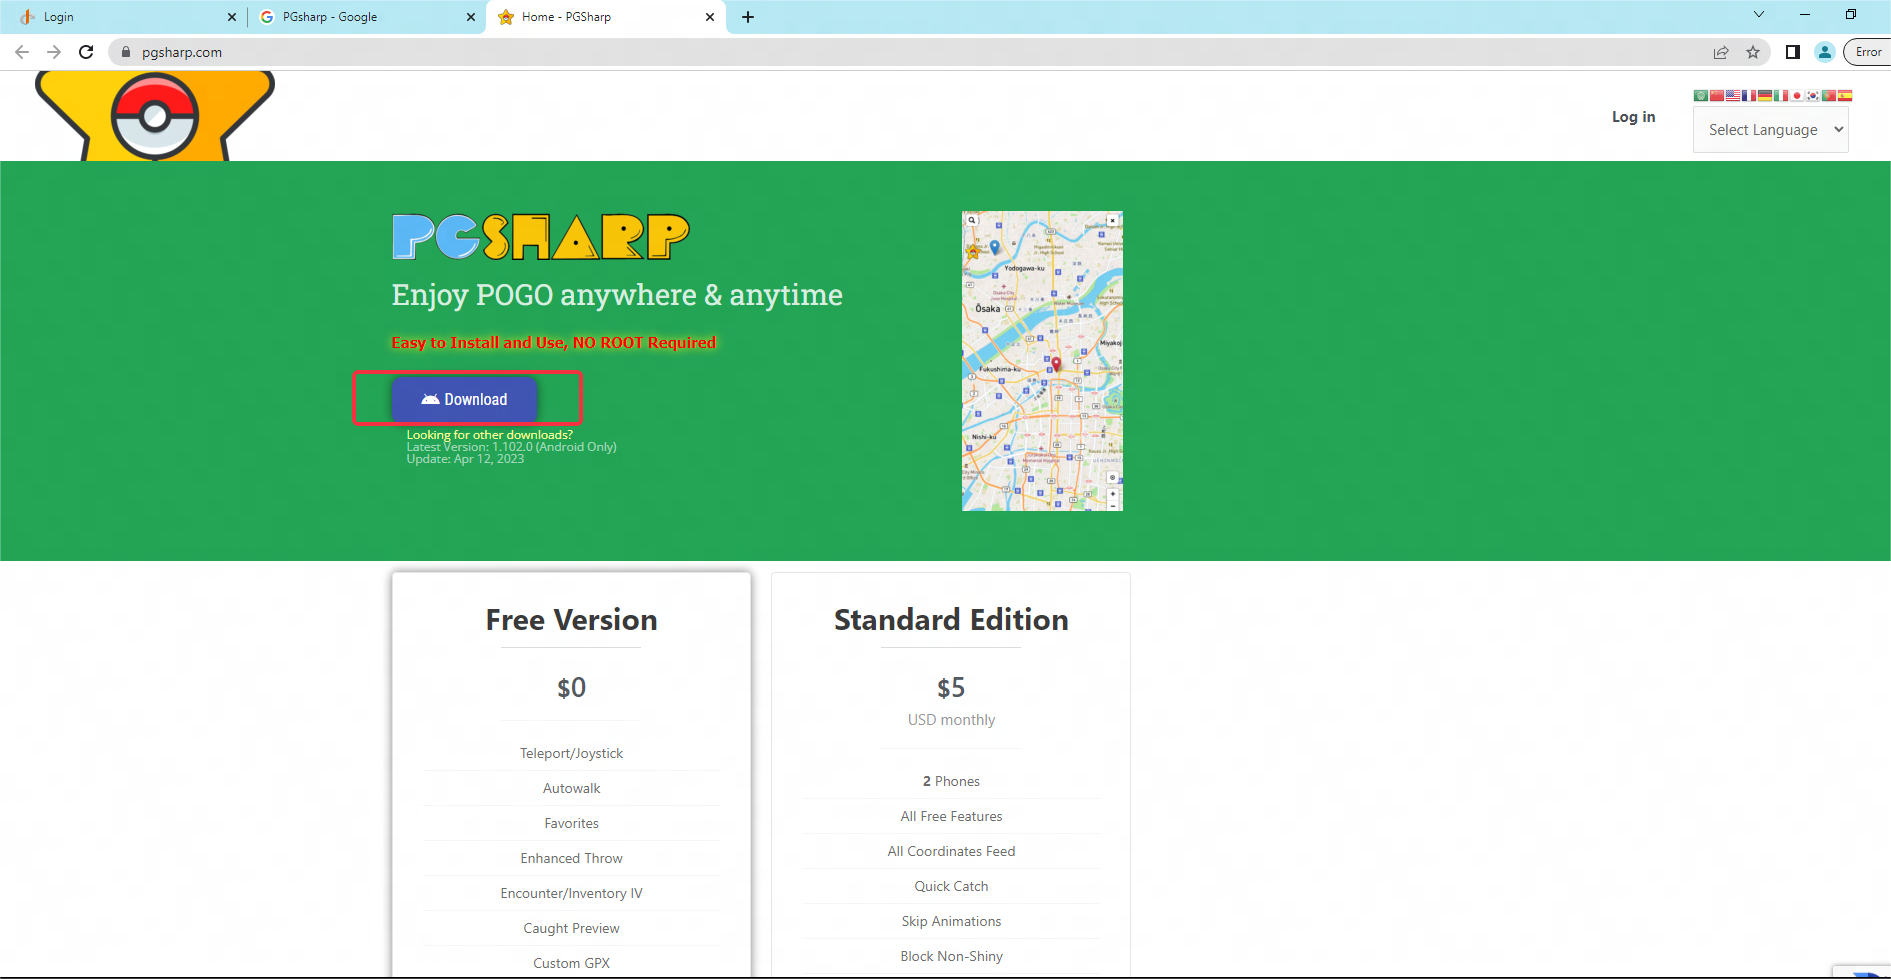Select the US flag for English
Viewport: 1891px width, 979px height.
coord(1733,95)
